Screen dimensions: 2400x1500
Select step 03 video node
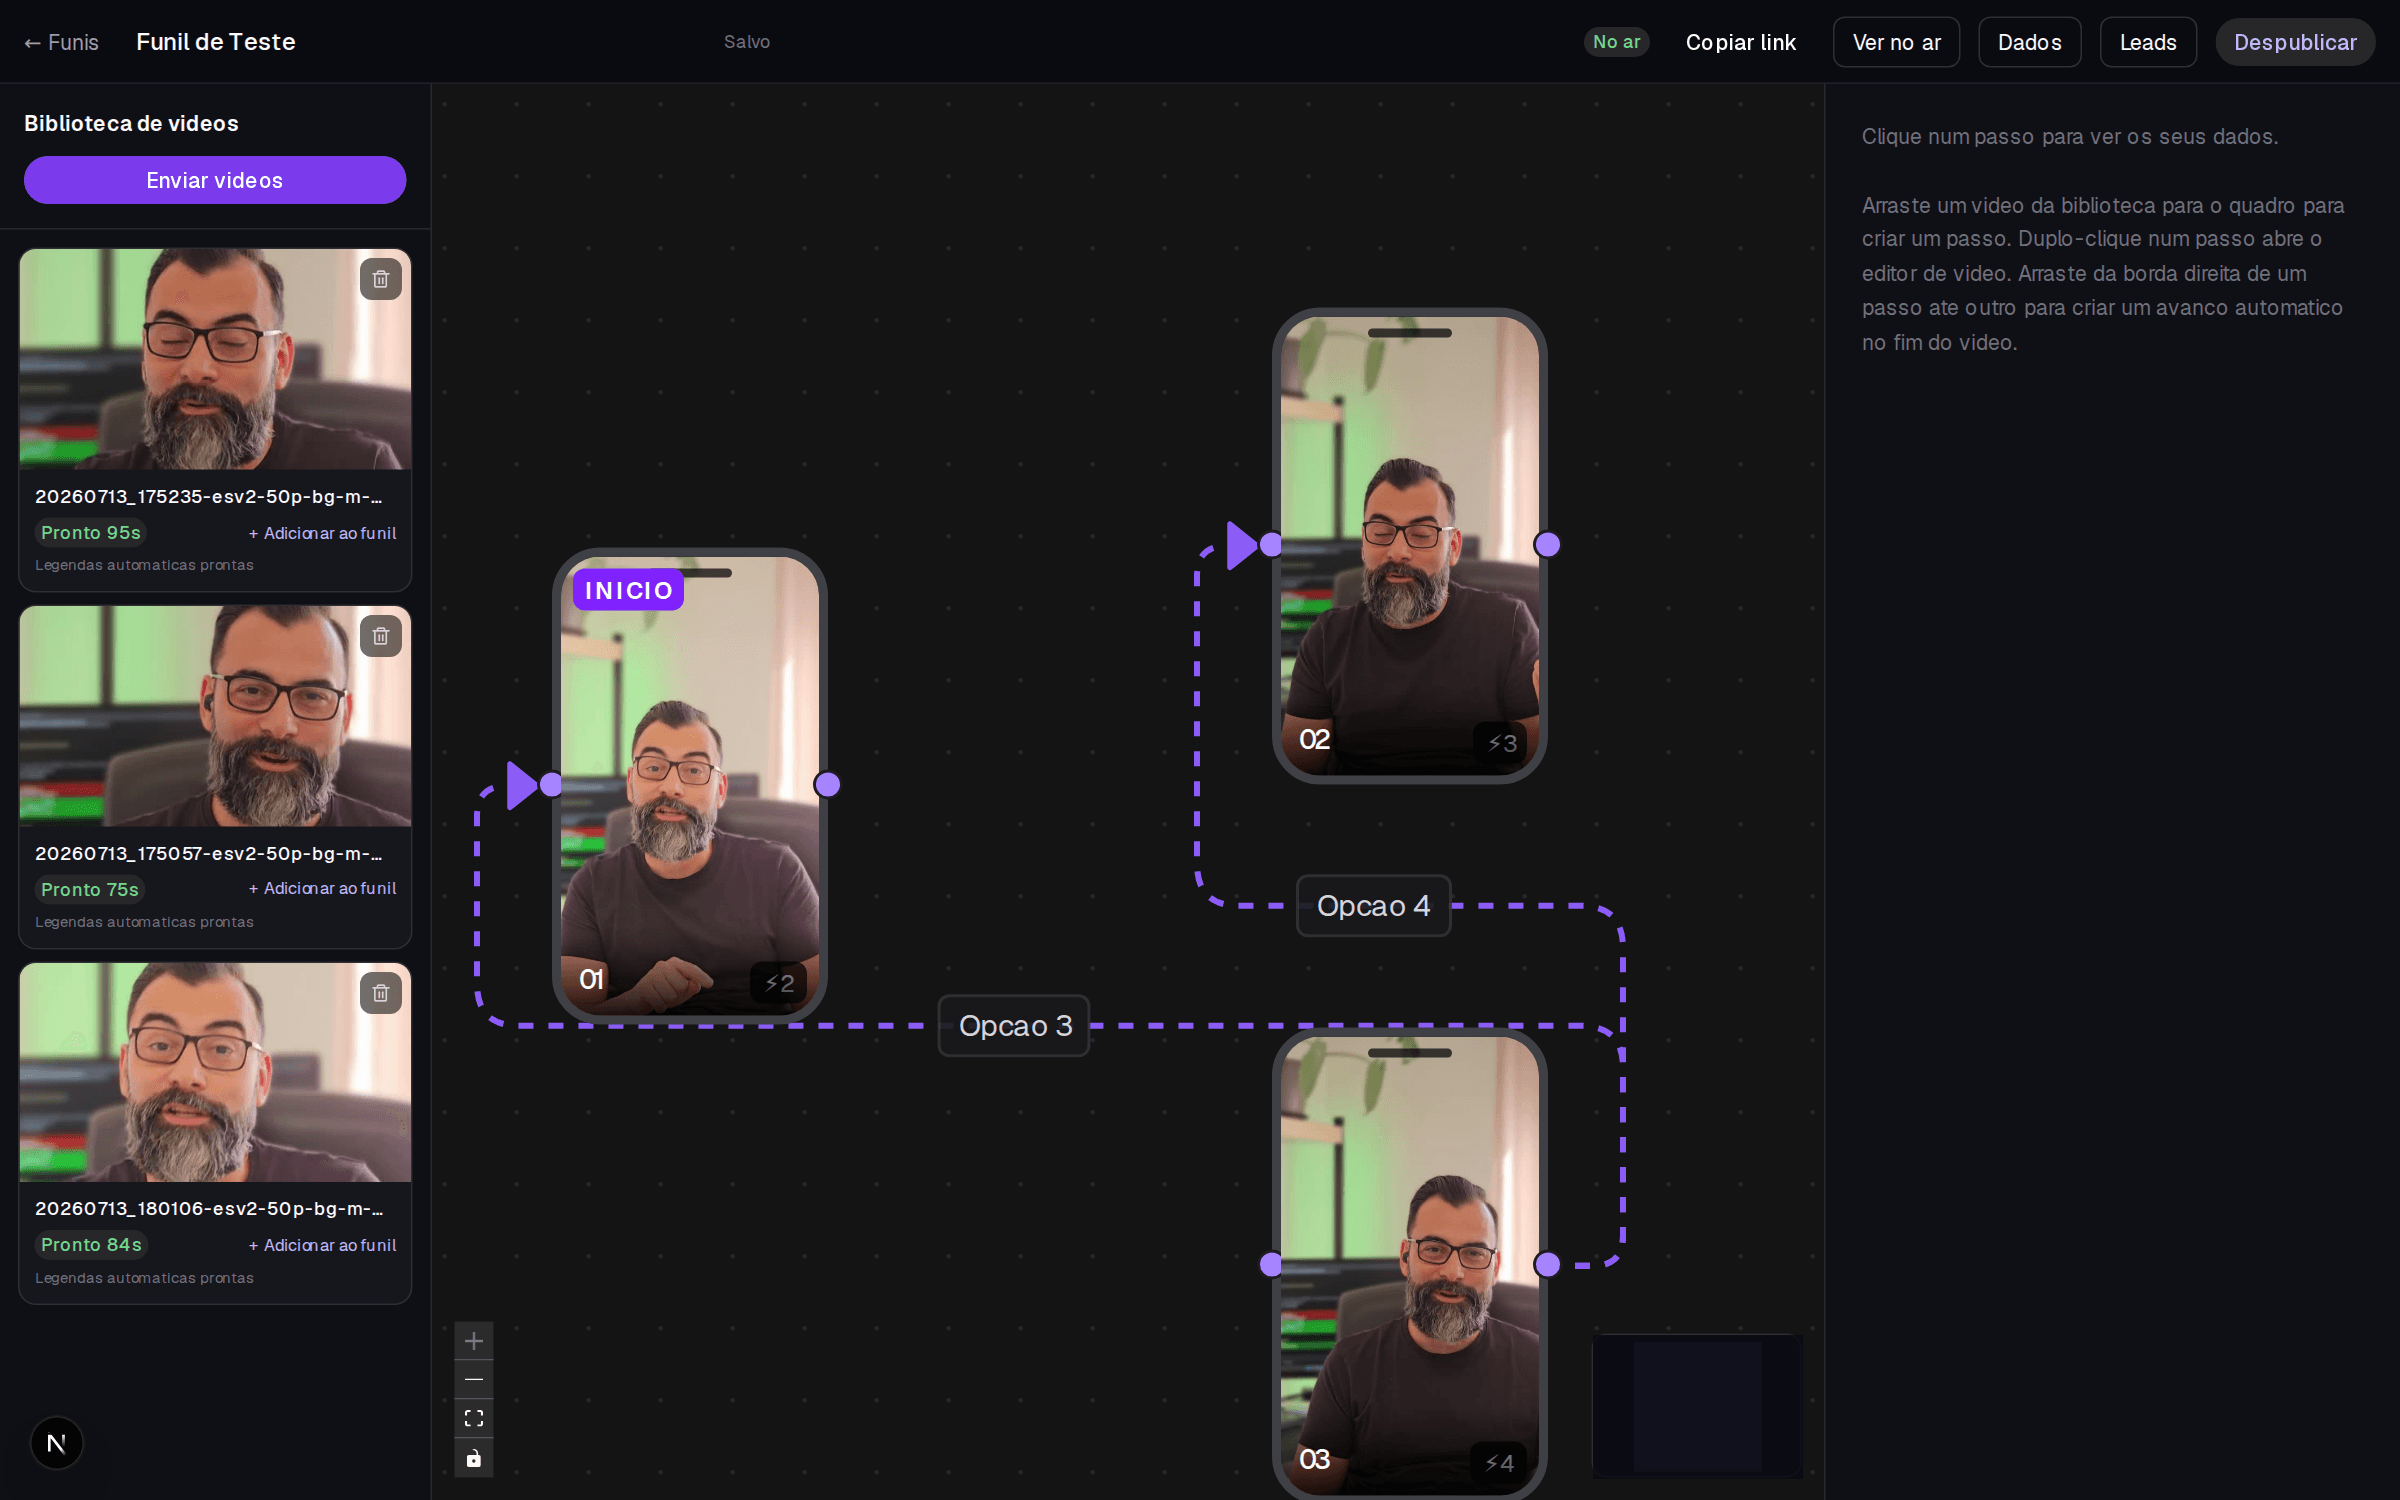[x=1410, y=1265]
